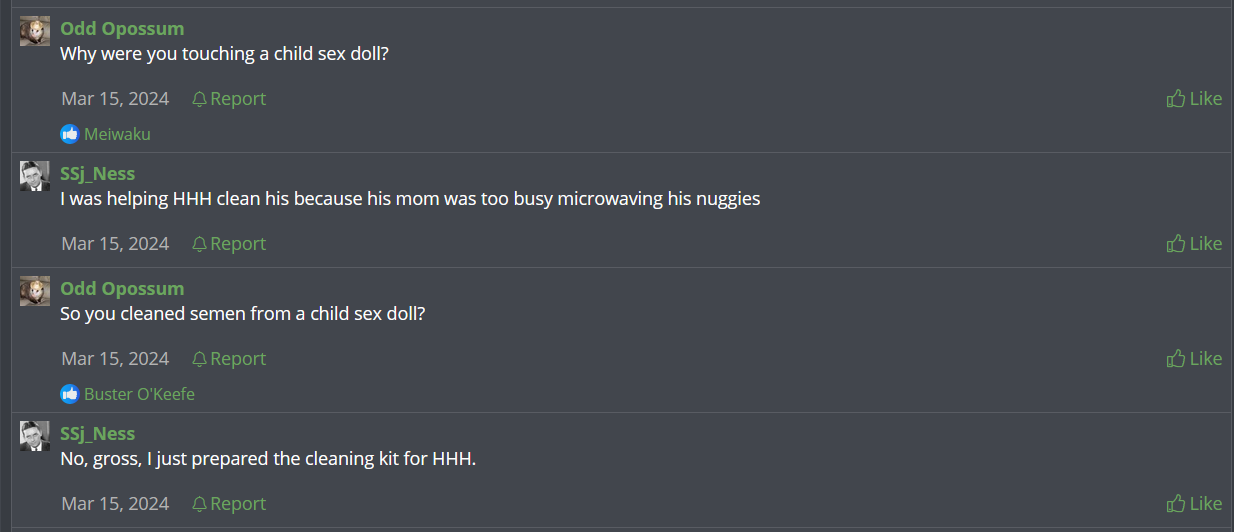The height and width of the screenshot is (532, 1234).
Task: Open the Odd Opossum username on the first comment
Action: pos(122,28)
